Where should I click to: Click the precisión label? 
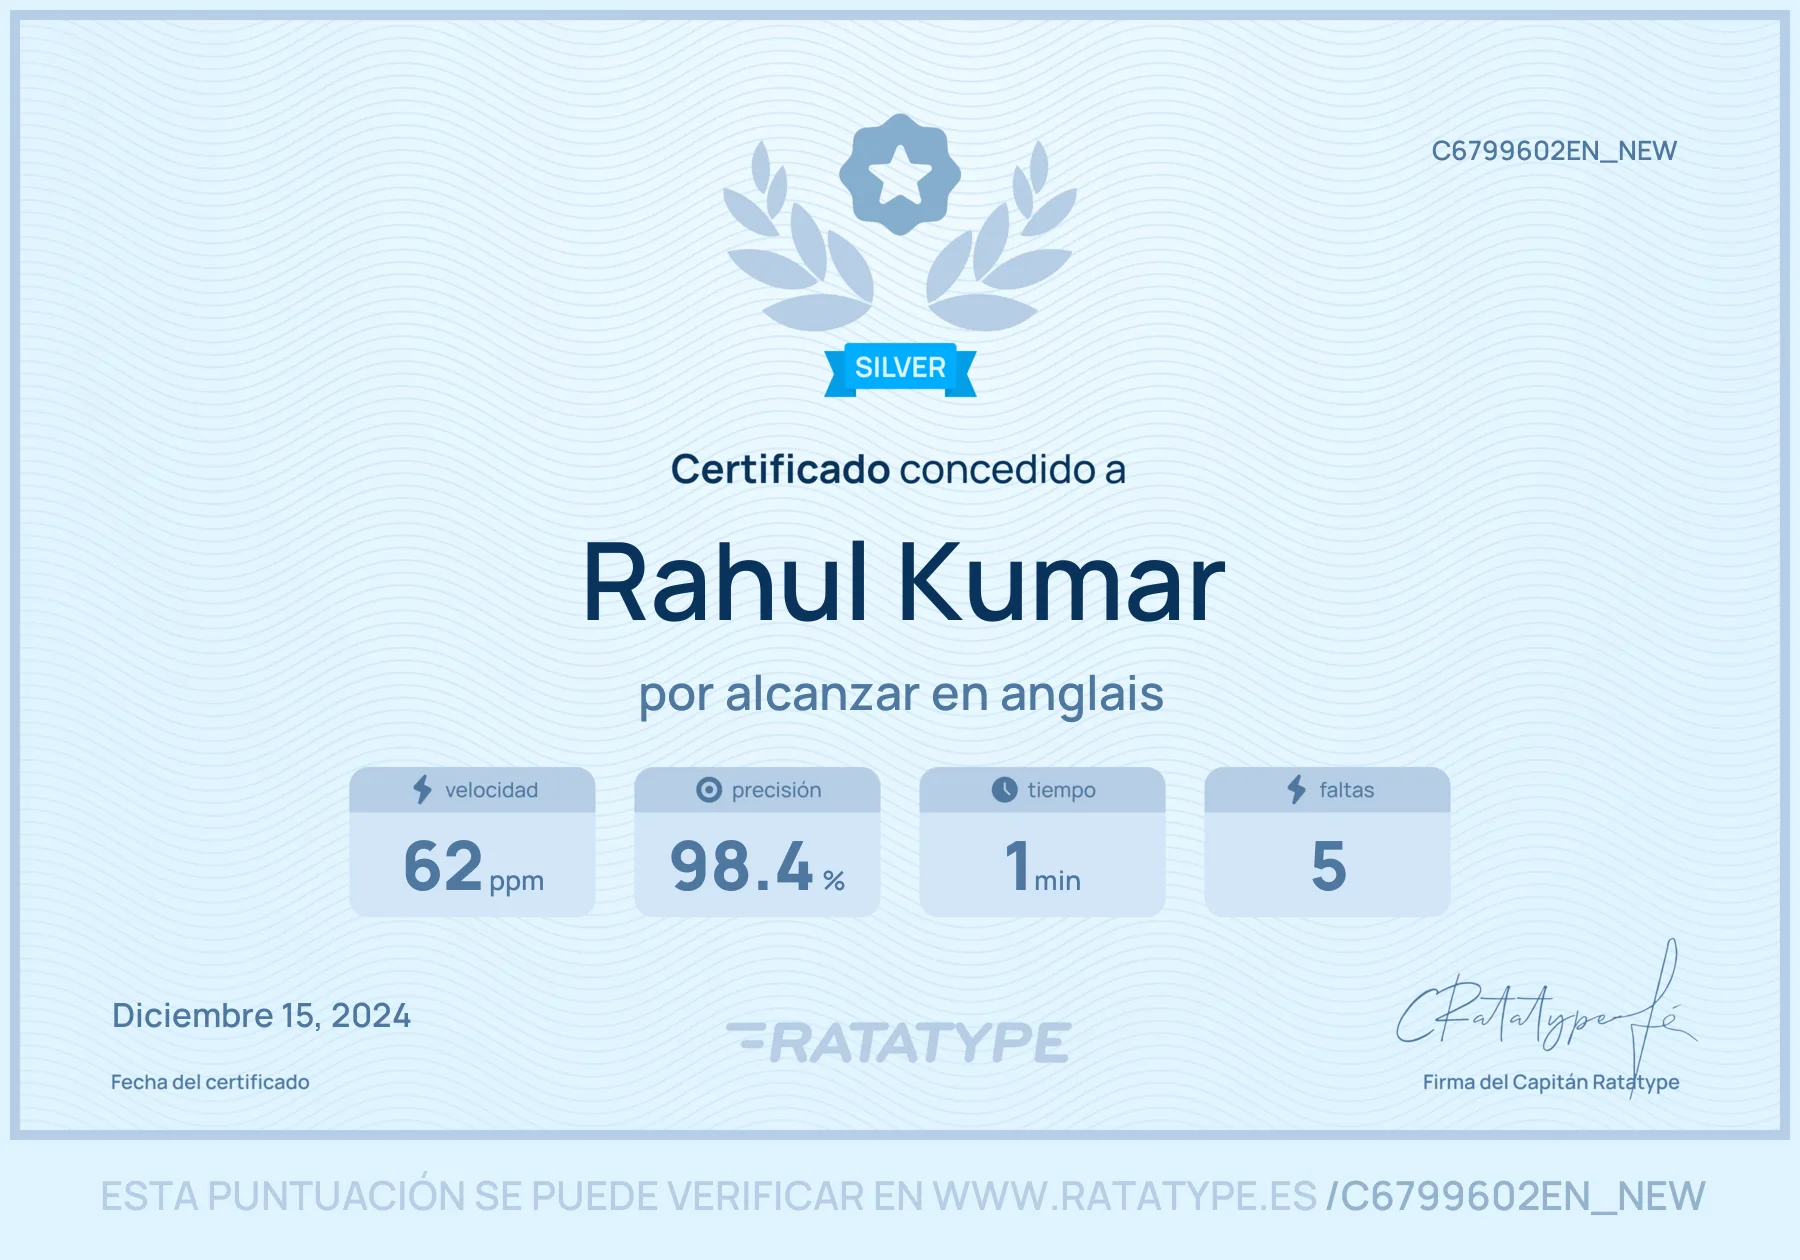pyautogui.click(x=776, y=790)
